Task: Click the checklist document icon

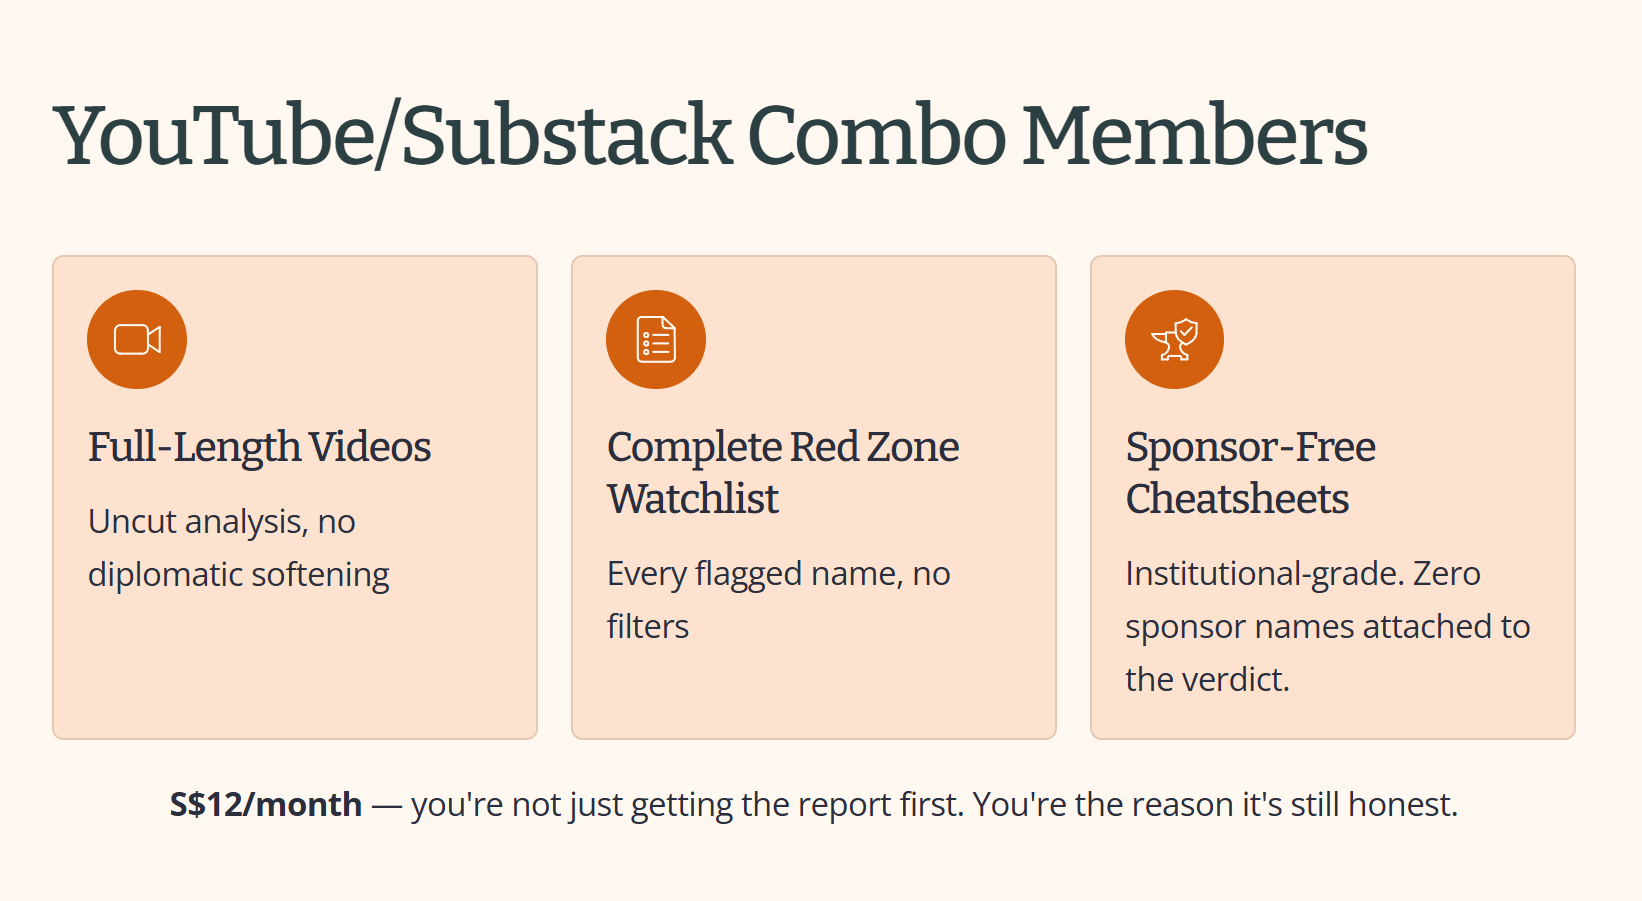Action: coord(656,340)
